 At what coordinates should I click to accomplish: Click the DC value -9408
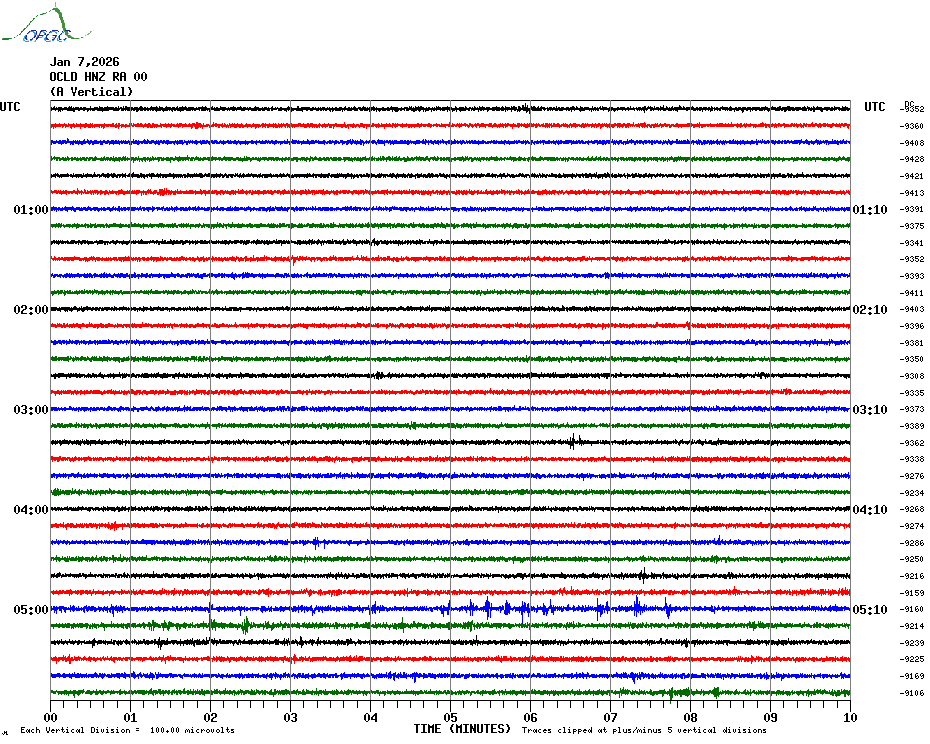click(912, 143)
